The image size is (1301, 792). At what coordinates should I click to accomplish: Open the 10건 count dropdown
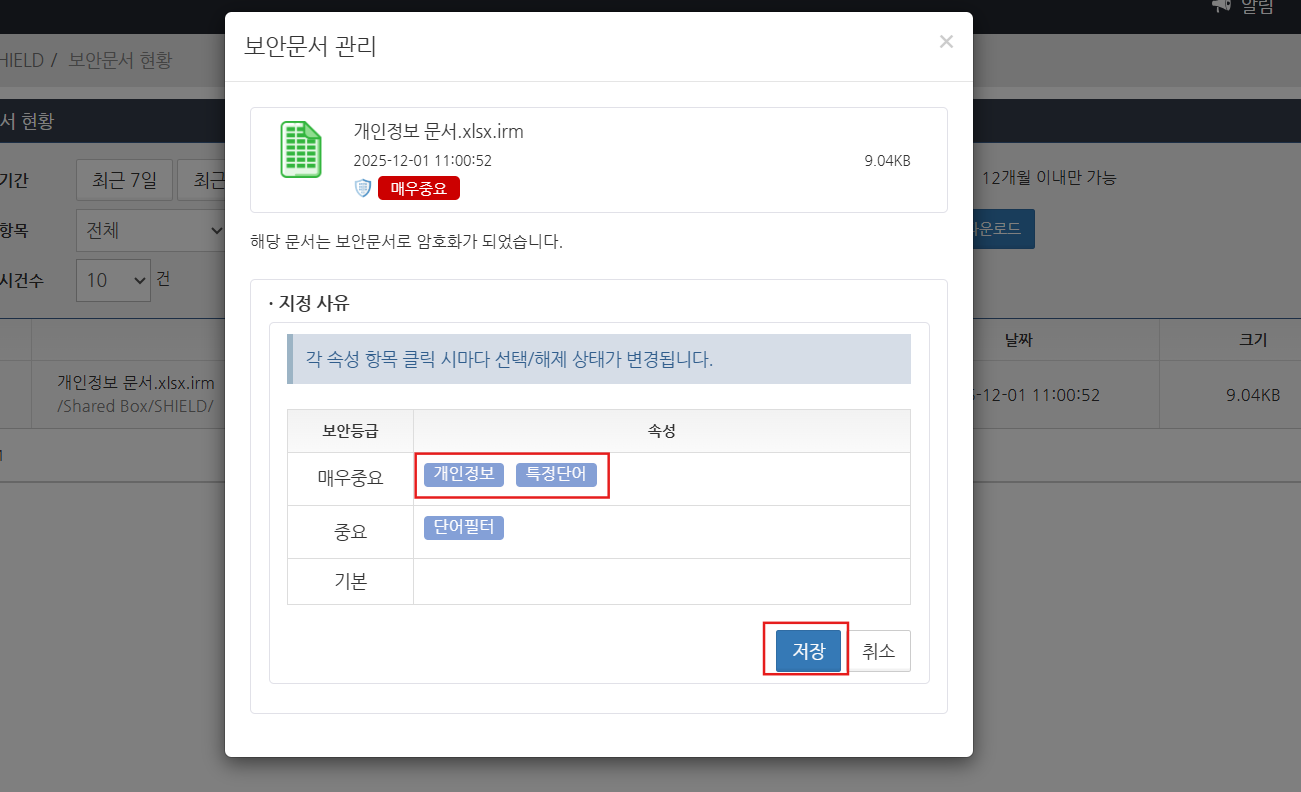tap(113, 280)
